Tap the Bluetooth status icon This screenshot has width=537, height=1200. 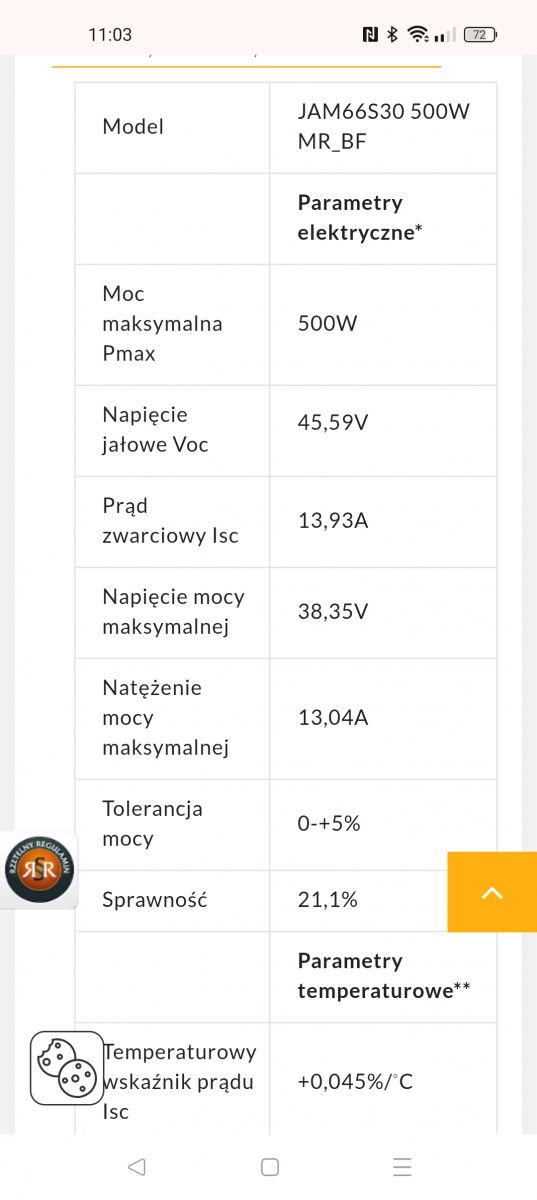[x=393, y=34]
